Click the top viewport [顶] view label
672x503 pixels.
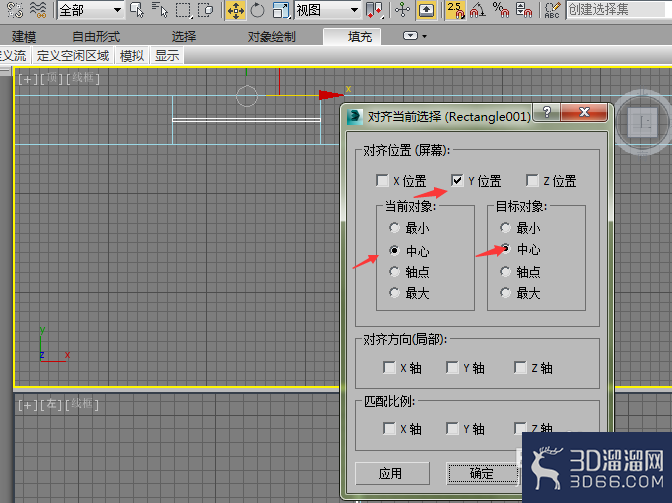pos(52,78)
